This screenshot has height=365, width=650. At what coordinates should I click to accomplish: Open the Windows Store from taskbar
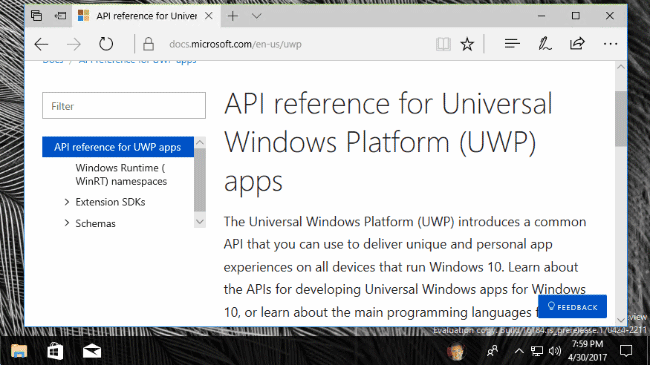pos(55,351)
